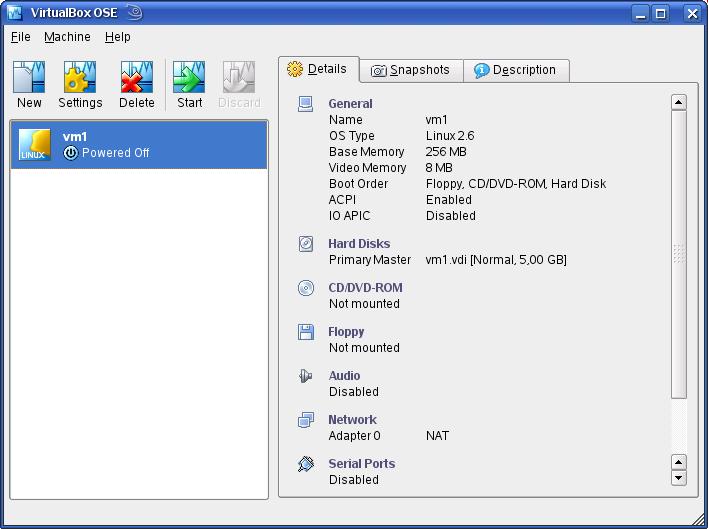708x529 pixels.
Task: Click the Serial Ports connector icon
Action: (306, 464)
